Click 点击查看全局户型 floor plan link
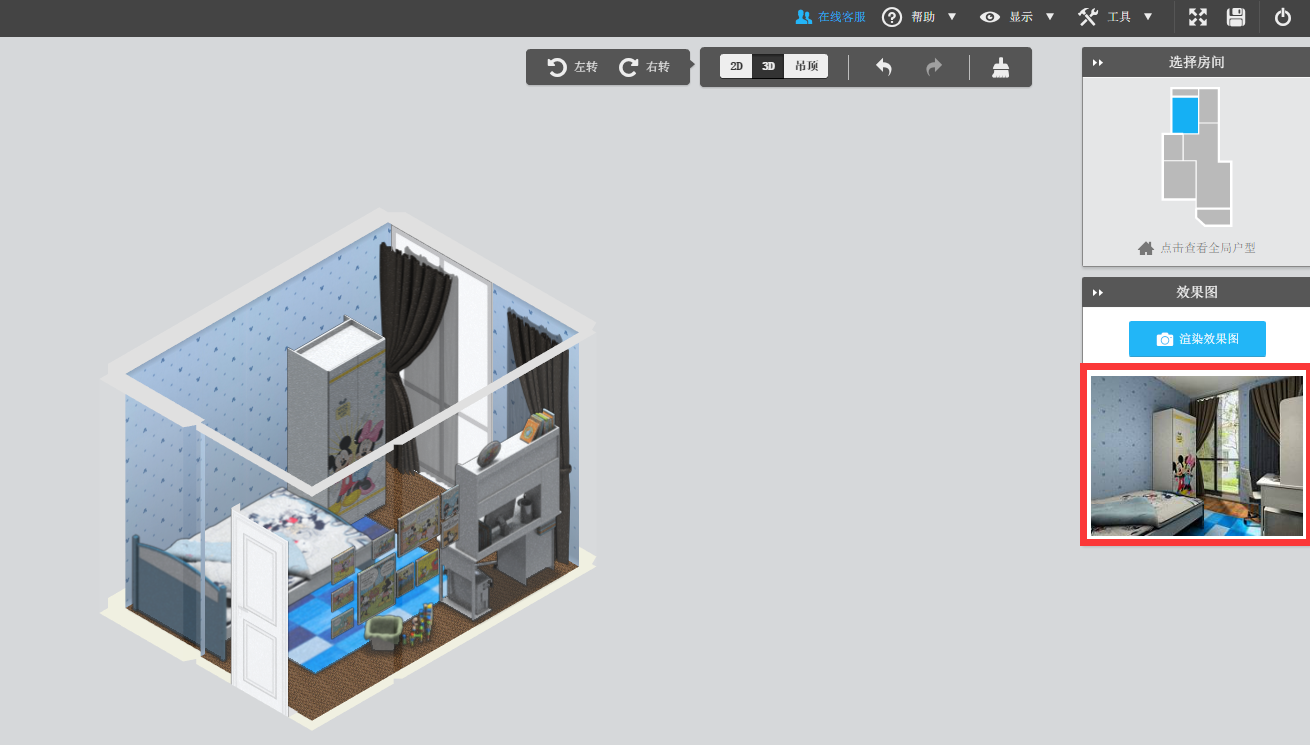 (x=1197, y=248)
